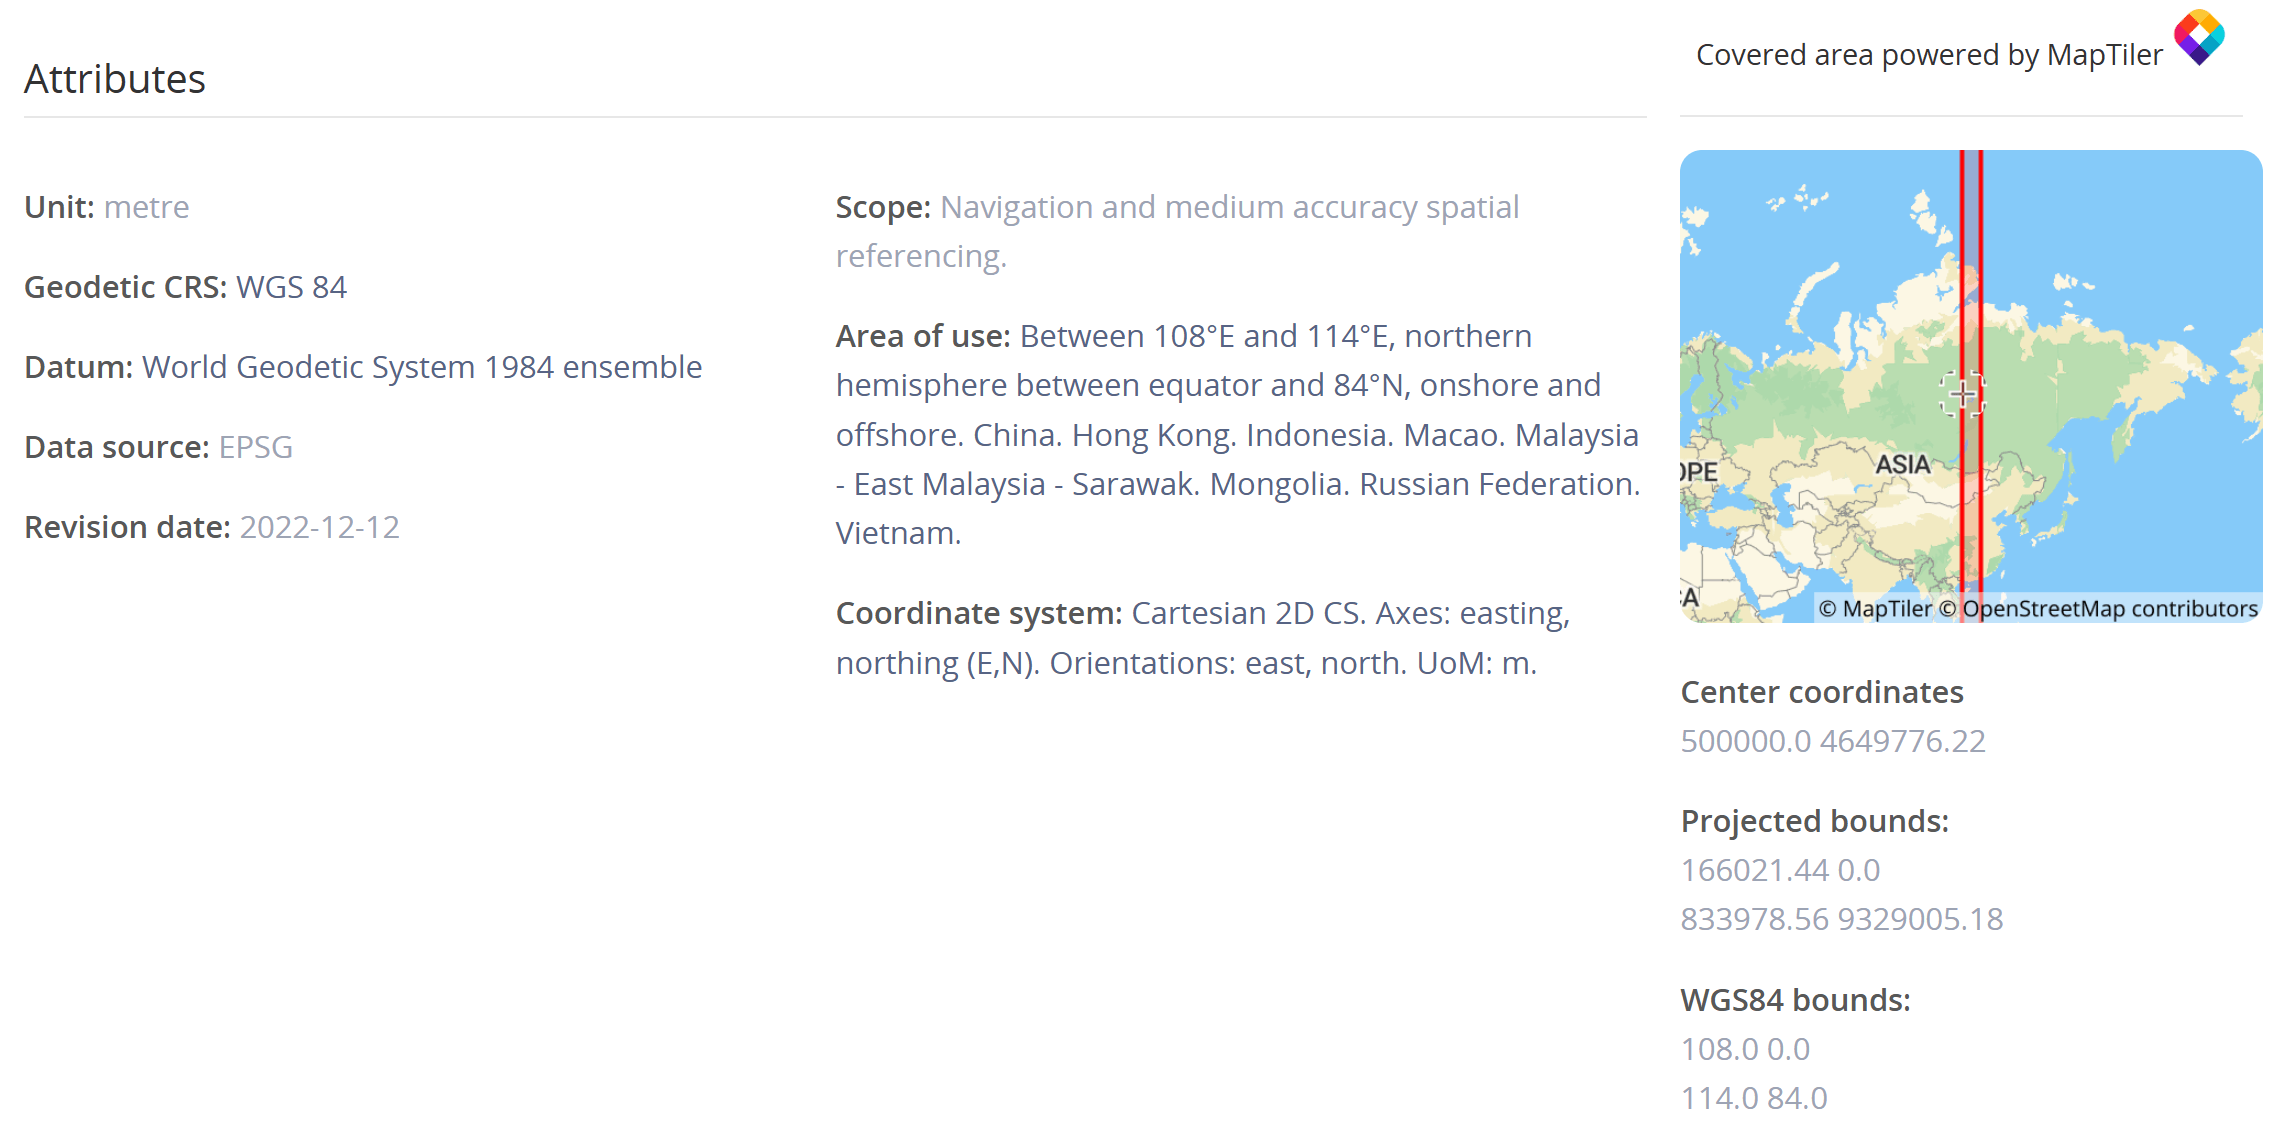Click the area of use description link
The height and width of the screenshot is (1128, 2280).
point(1238,435)
